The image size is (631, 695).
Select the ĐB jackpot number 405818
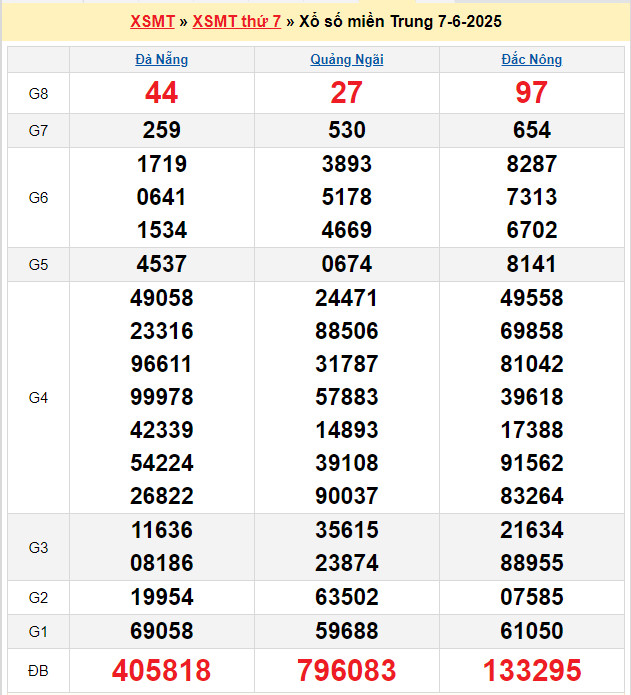tap(162, 670)
